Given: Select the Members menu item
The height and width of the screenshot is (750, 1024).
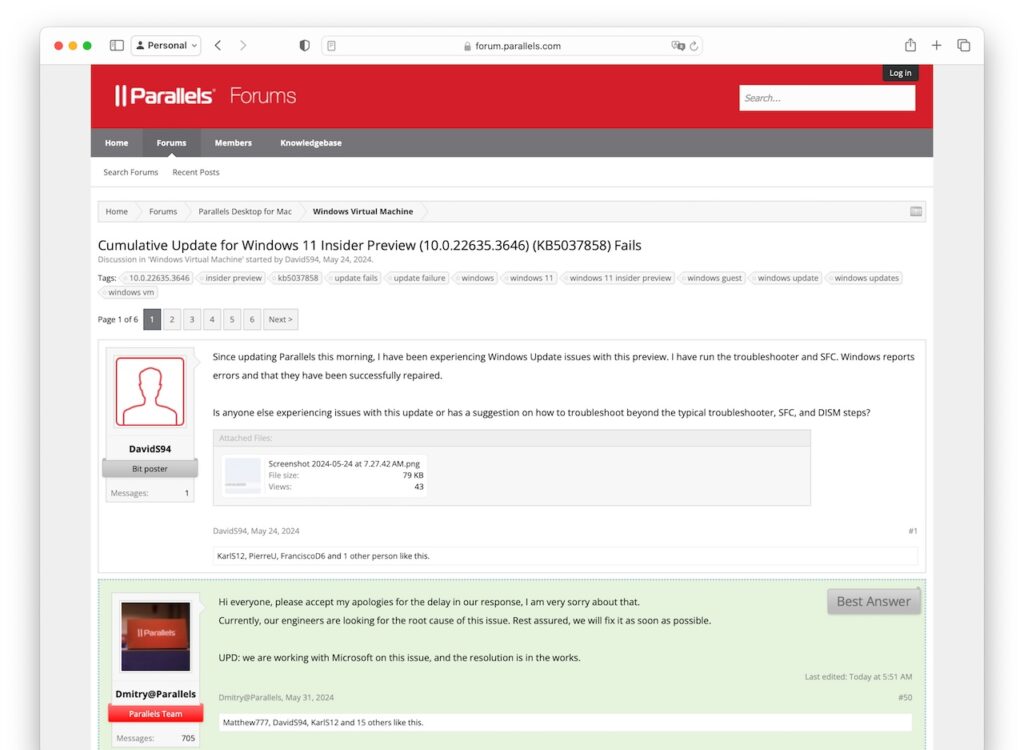Looking at the screenshot, I should [x=233, y=142].
